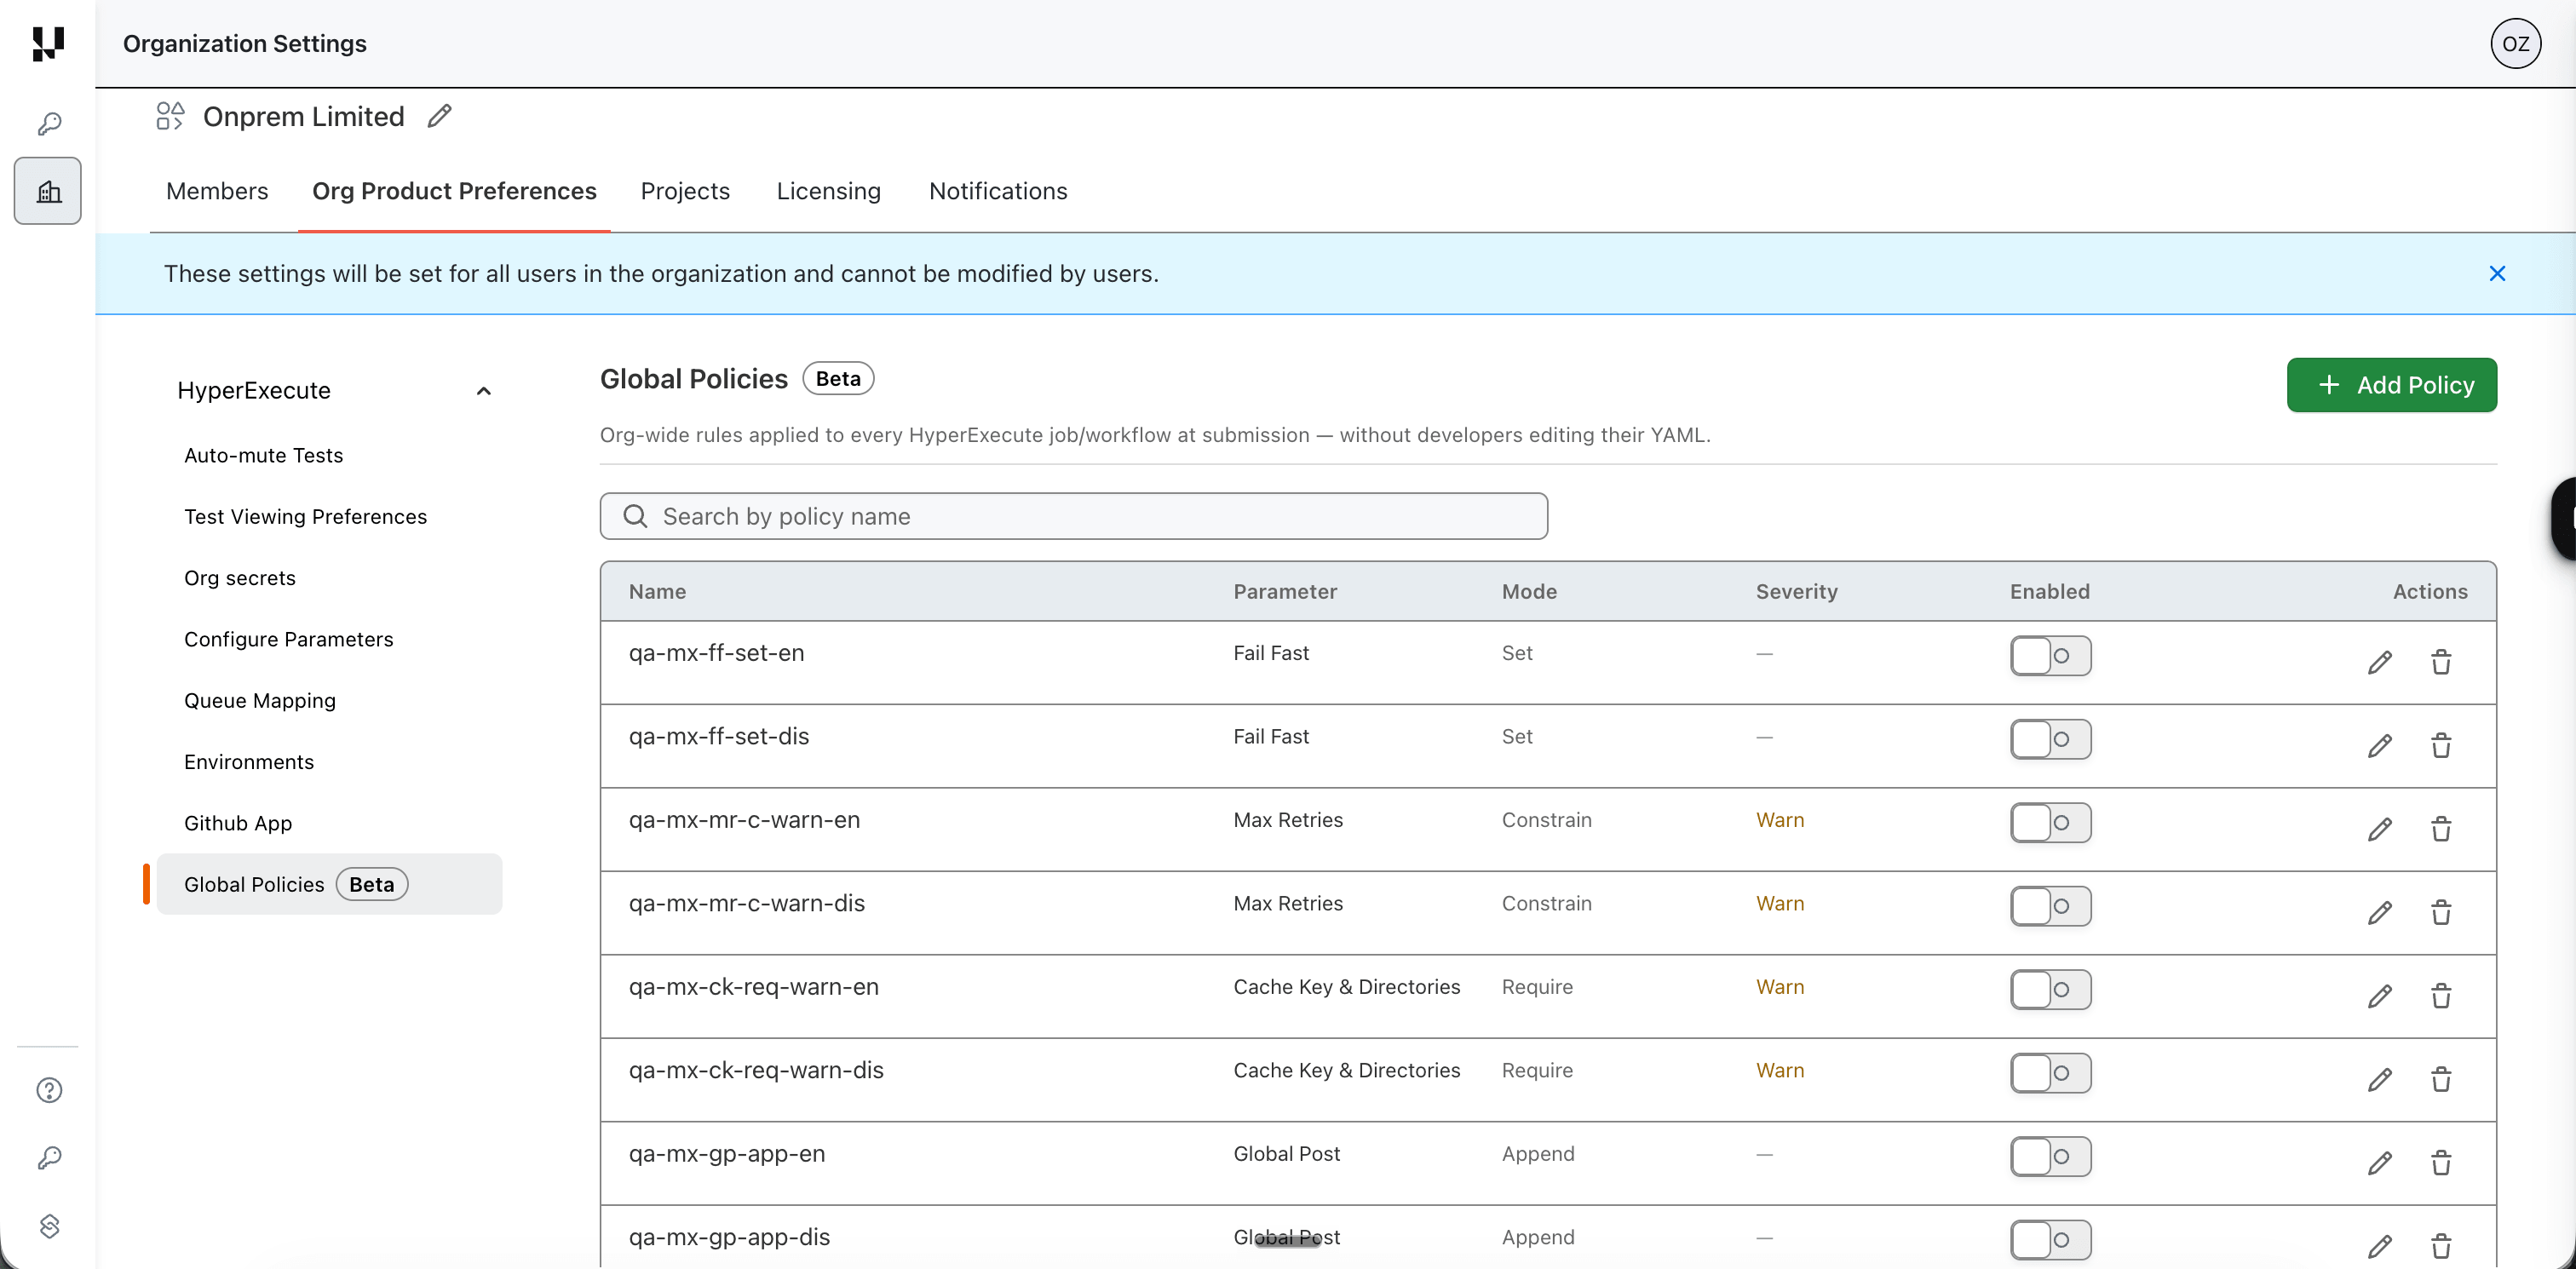Open Configure Parameters
The image size is (2576, 1269).
click(289, 639)
